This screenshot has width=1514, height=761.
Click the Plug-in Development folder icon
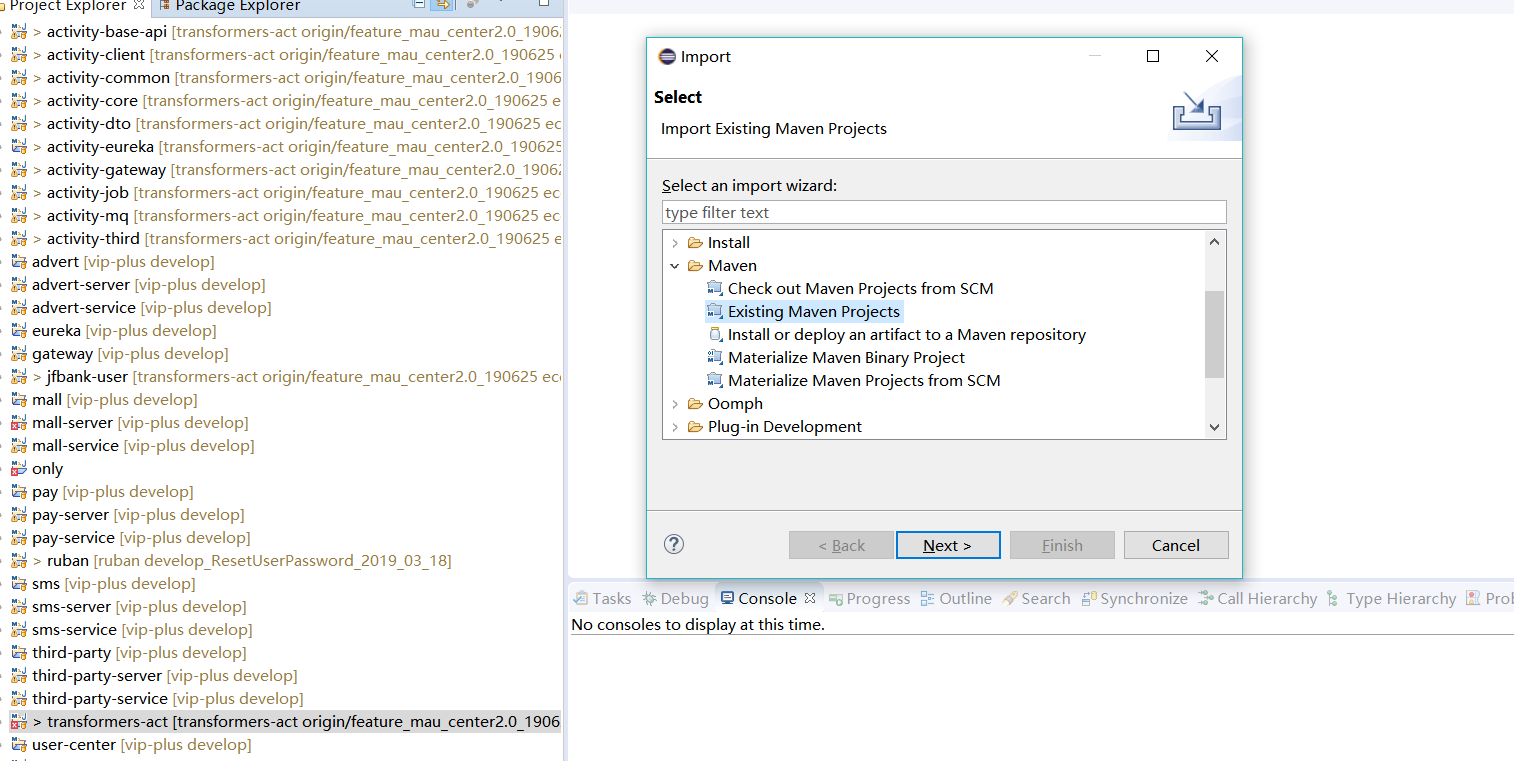coord(695,427)
